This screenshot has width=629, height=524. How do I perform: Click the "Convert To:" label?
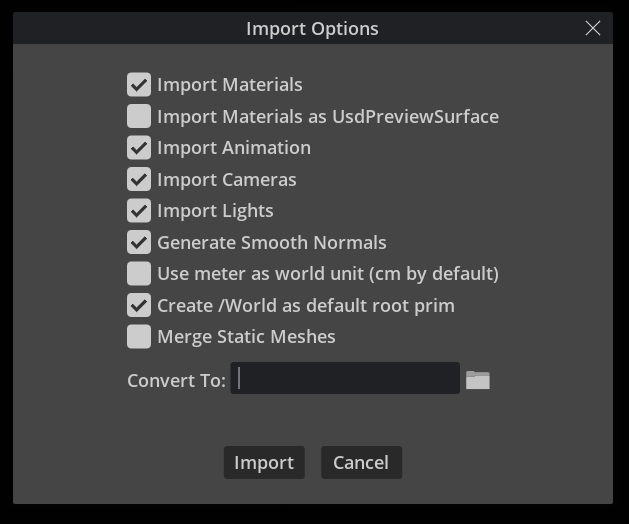coord(177,380)
